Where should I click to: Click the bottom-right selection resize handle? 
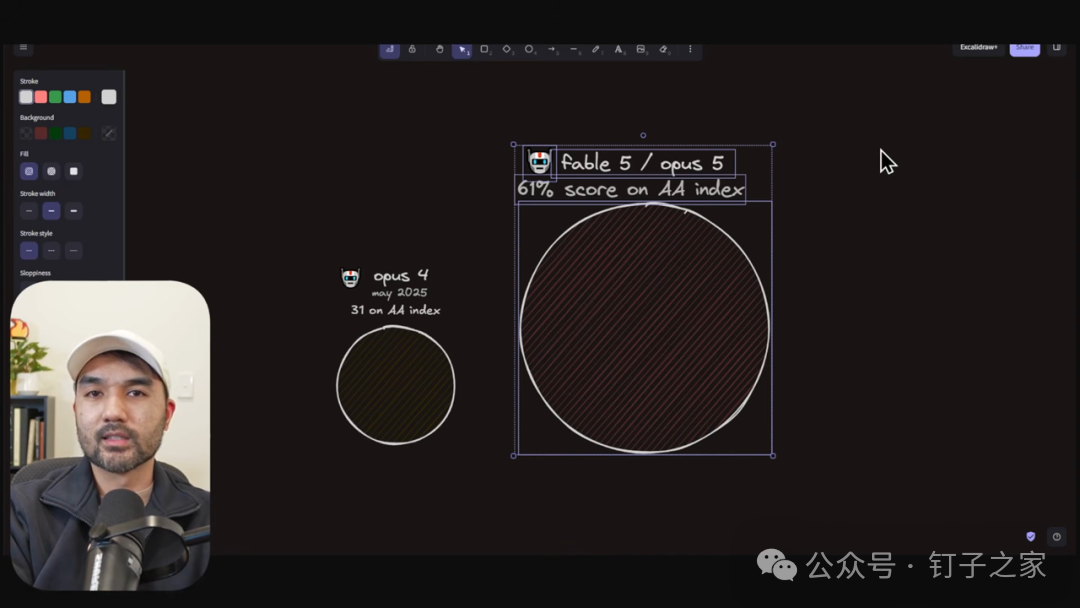[x=773, y=456]
